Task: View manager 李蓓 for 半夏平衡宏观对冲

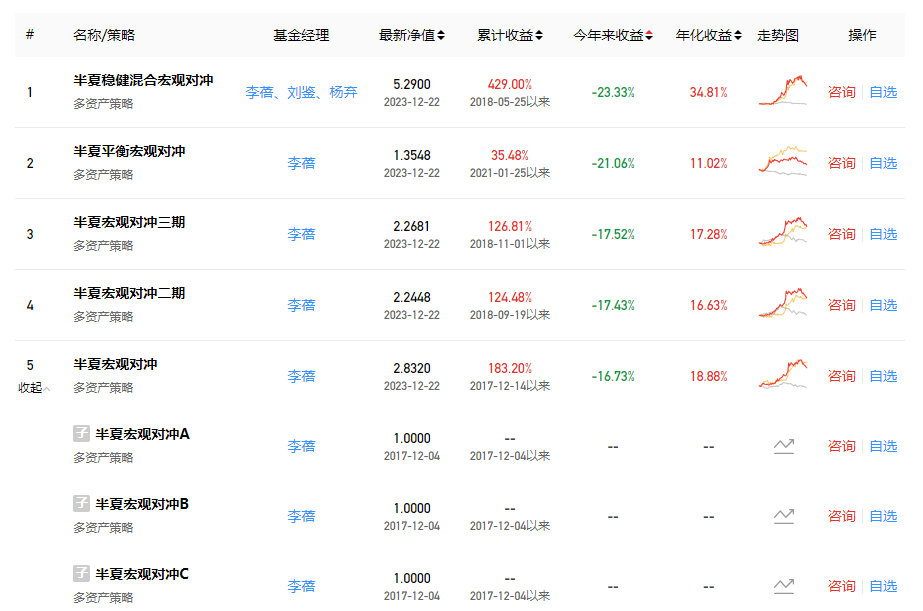Action: click(301, 163)
